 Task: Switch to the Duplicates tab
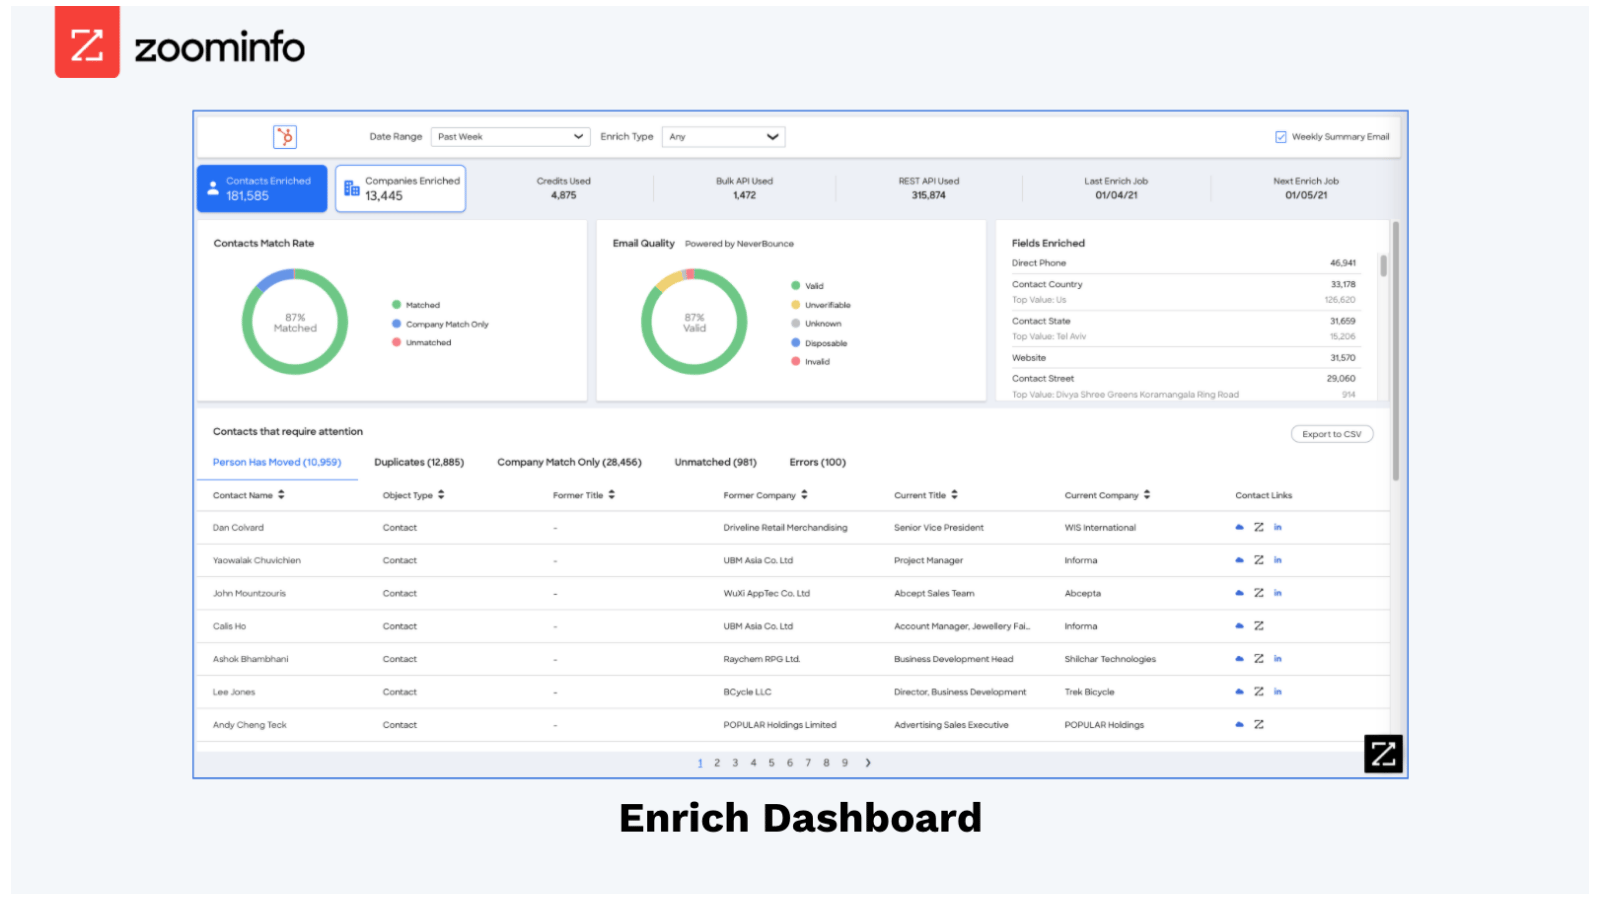(419, 462)
